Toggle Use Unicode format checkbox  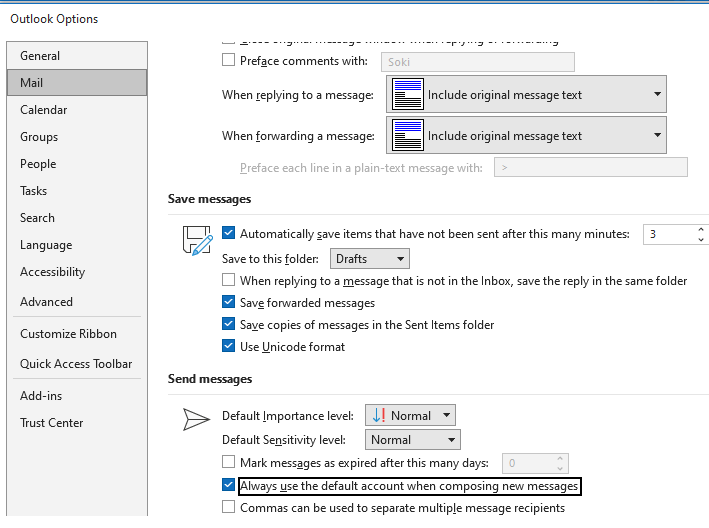[x=228, y=346]
